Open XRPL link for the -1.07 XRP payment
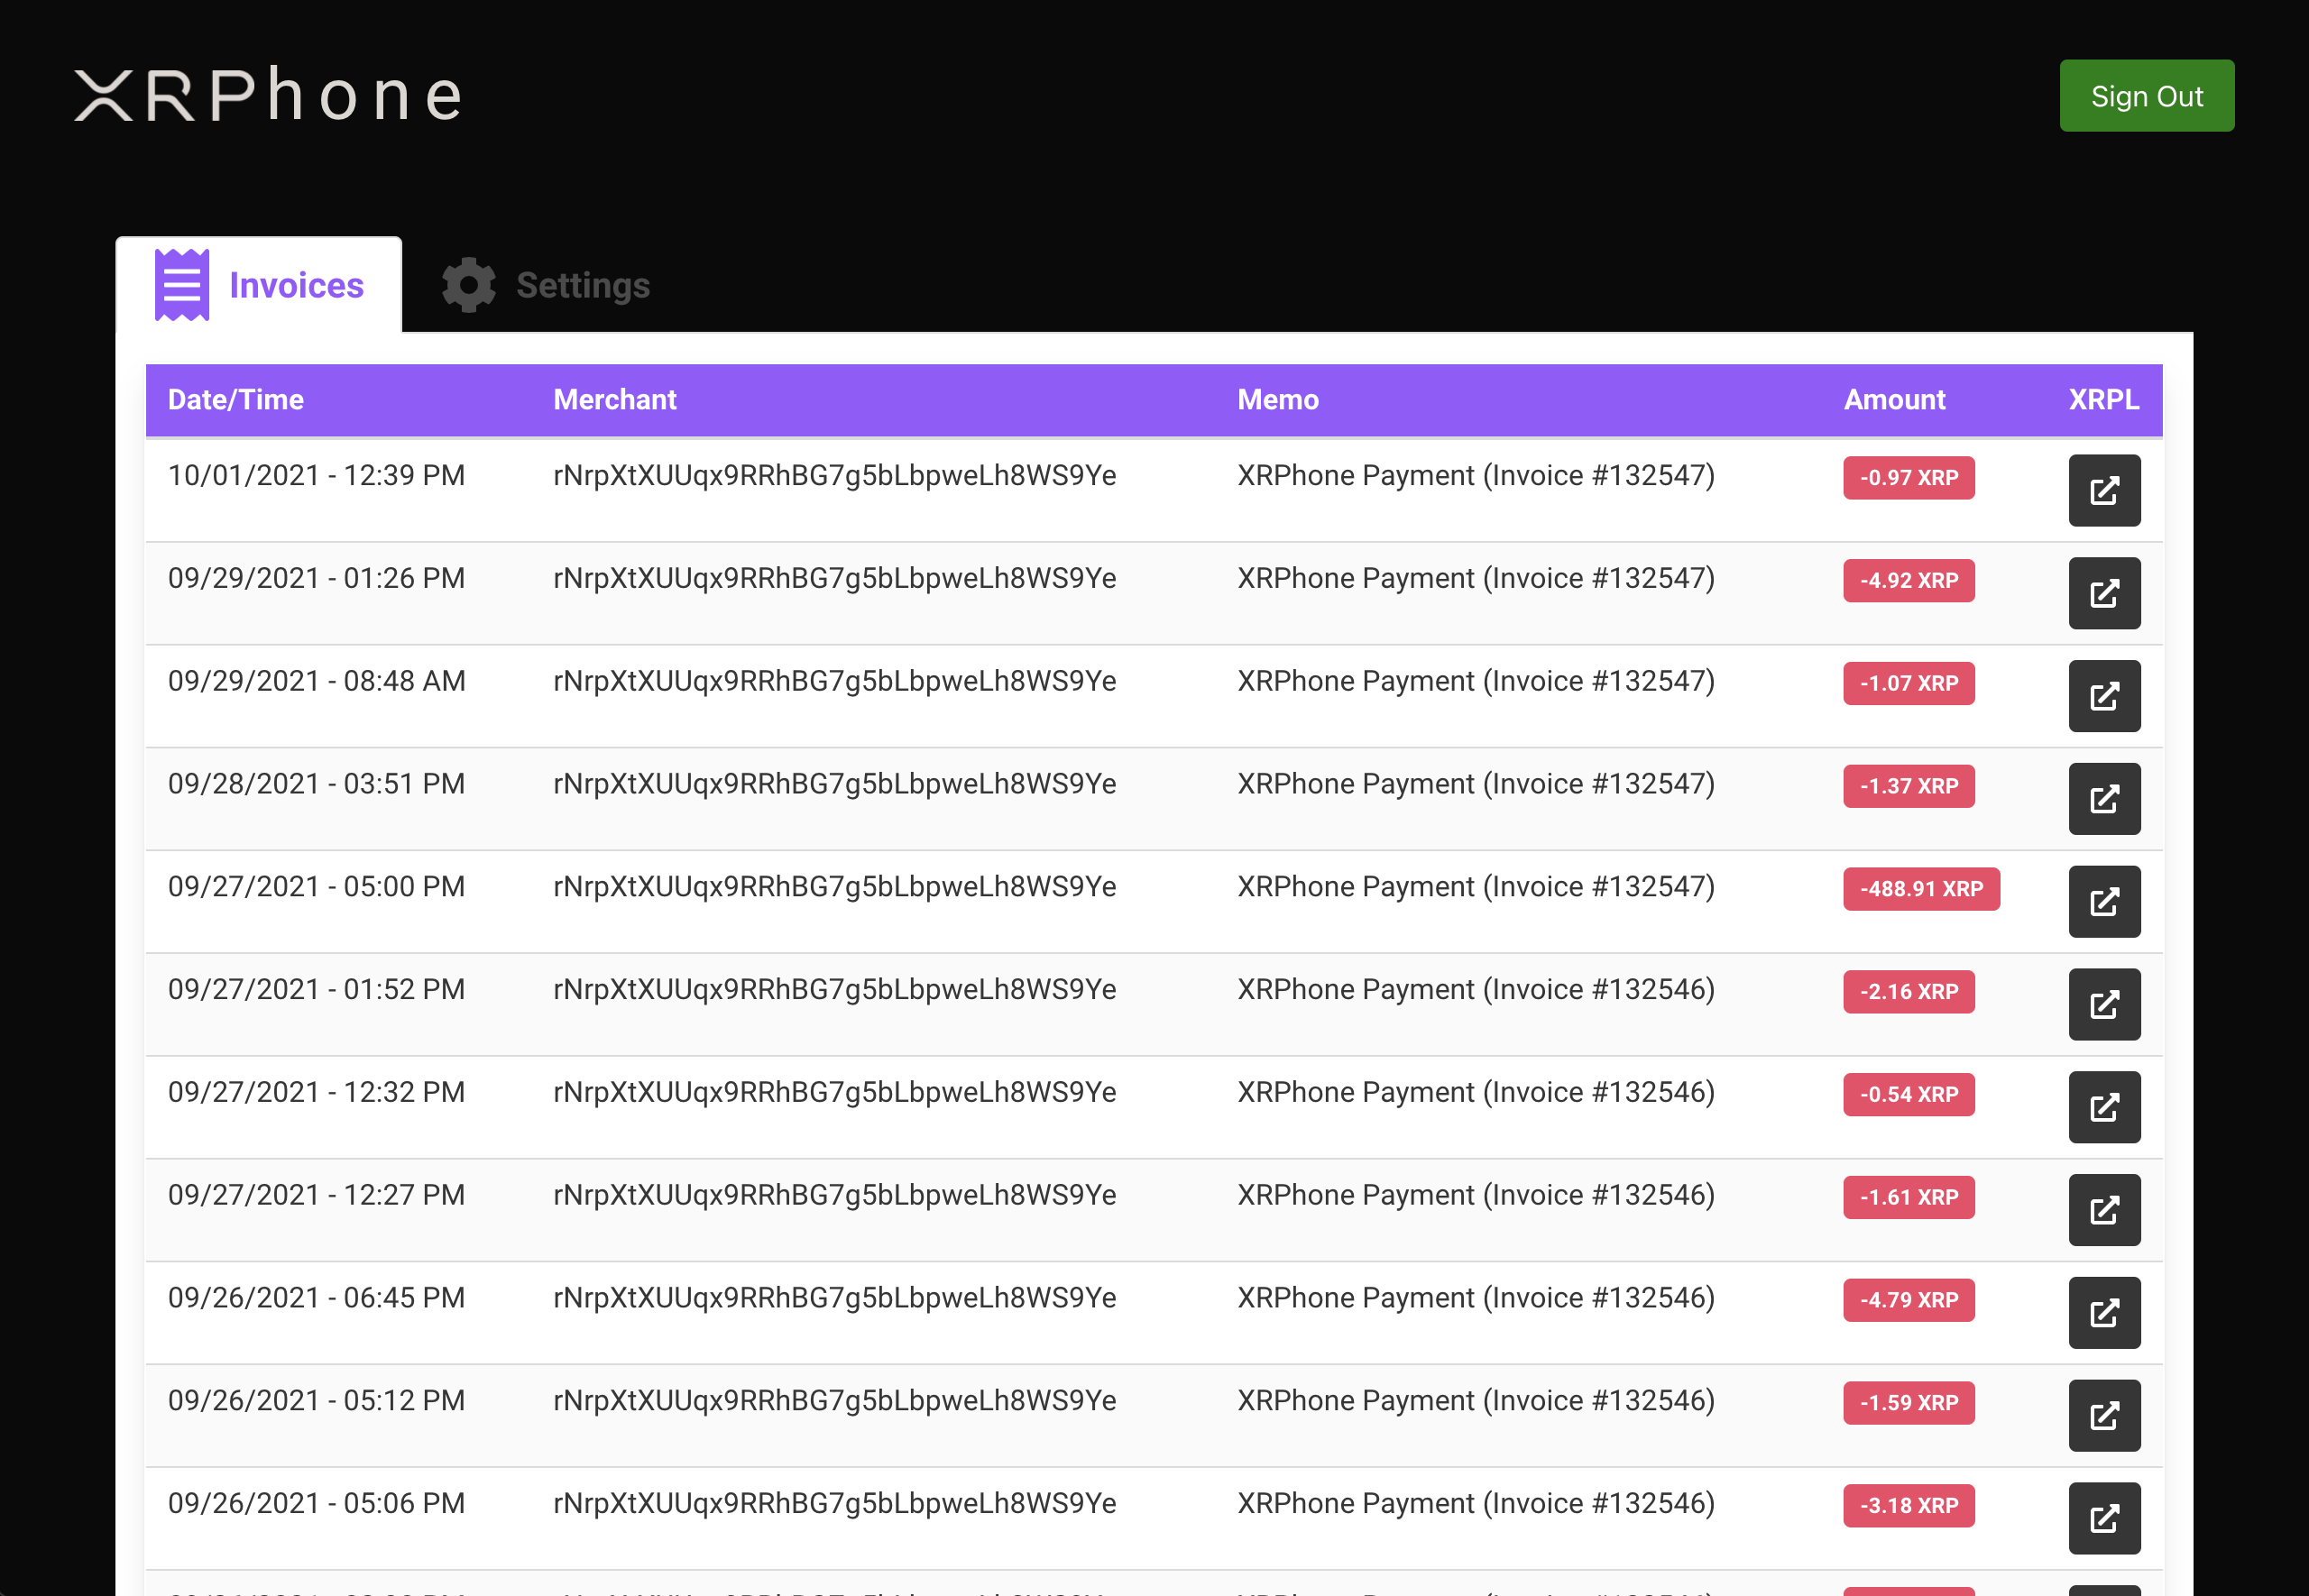 pos(2104,696)
